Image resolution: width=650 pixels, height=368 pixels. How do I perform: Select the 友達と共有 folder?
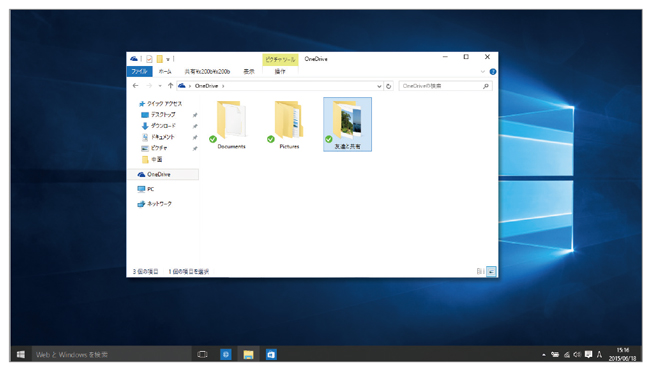347,124
